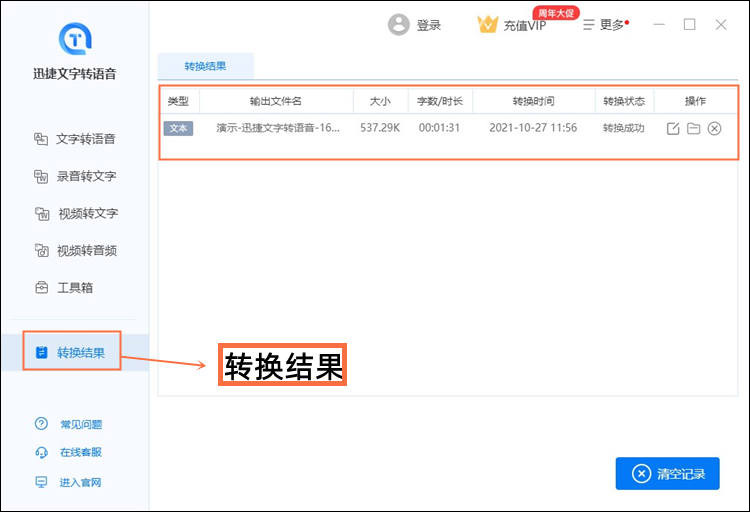Open 在线客服 link

click(x=81, y=452)
